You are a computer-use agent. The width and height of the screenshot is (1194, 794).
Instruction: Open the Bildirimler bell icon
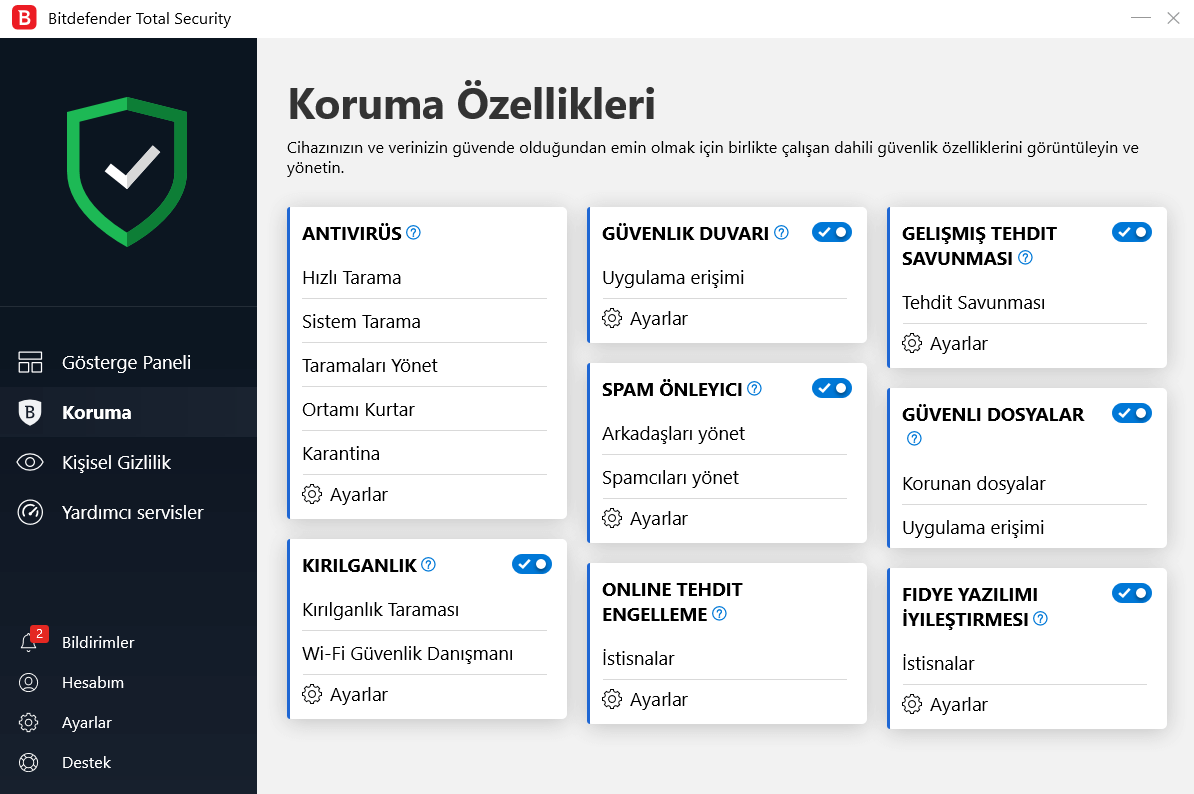point(29,643)
